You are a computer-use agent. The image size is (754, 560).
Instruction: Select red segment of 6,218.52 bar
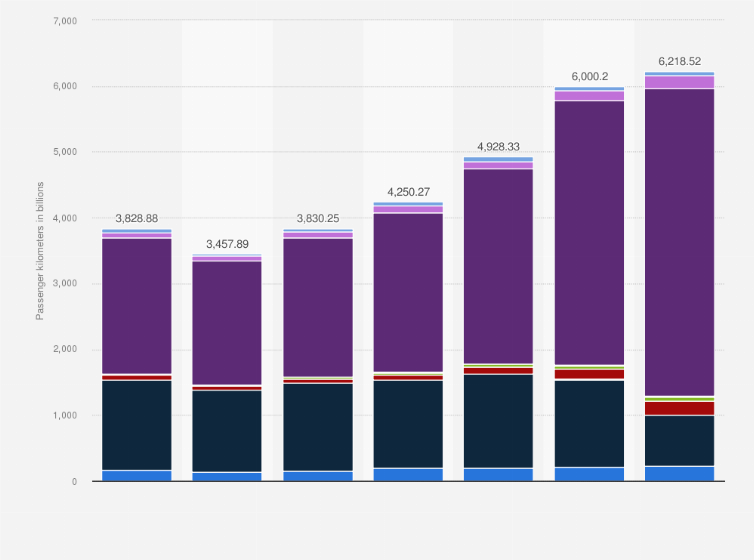679,409
